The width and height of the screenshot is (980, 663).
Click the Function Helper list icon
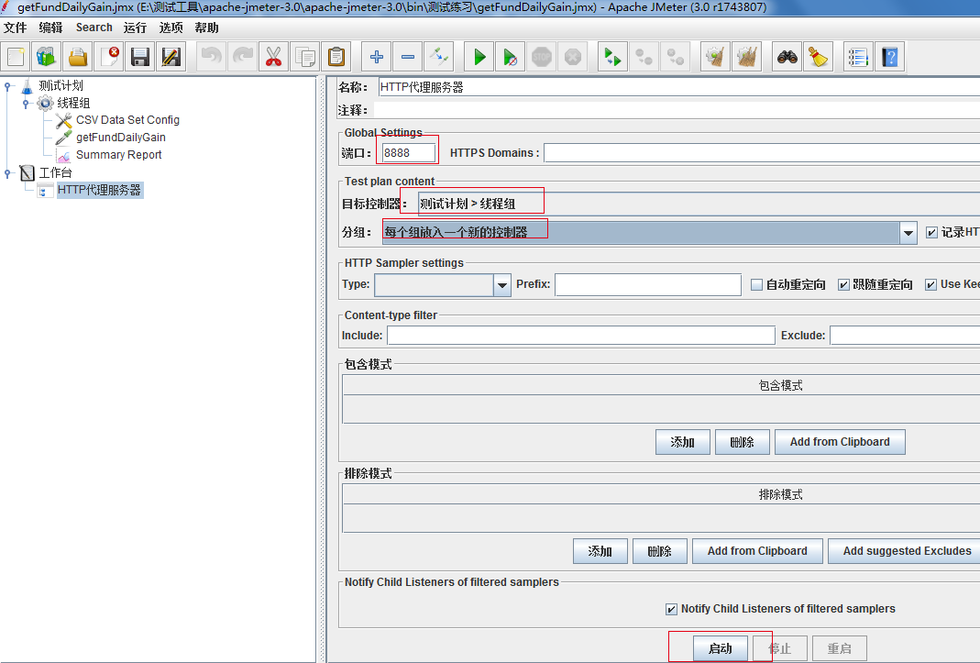(x=858, y=57)
